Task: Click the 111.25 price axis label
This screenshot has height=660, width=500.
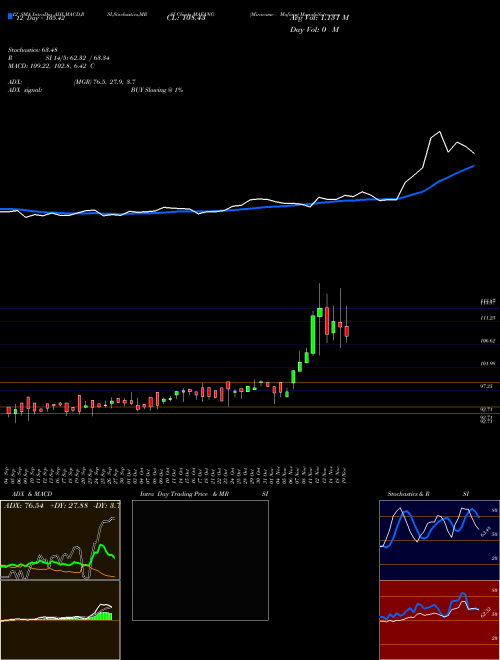Action: point(487,318)
